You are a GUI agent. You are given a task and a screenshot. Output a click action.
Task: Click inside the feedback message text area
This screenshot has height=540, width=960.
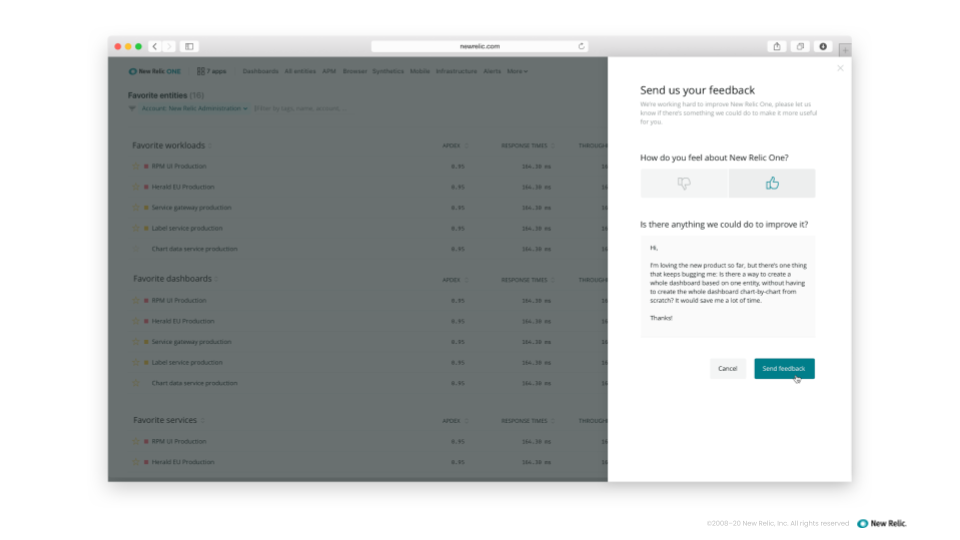point(728,287)
